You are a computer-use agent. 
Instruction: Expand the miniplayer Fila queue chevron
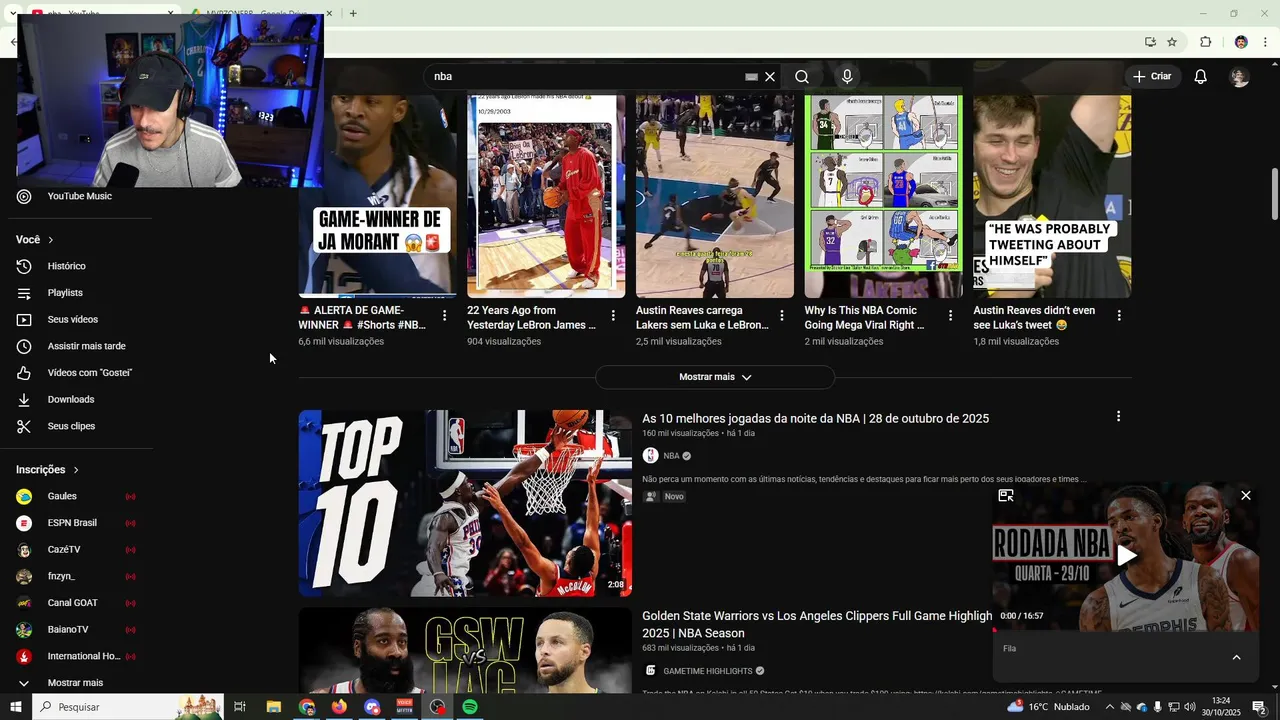(x=1236, y=658)
